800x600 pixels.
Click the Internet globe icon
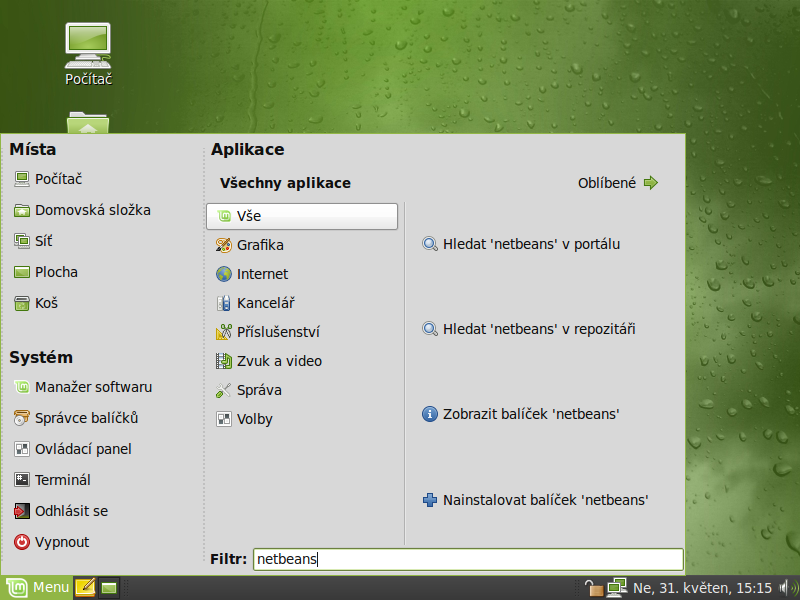(223, 274)
